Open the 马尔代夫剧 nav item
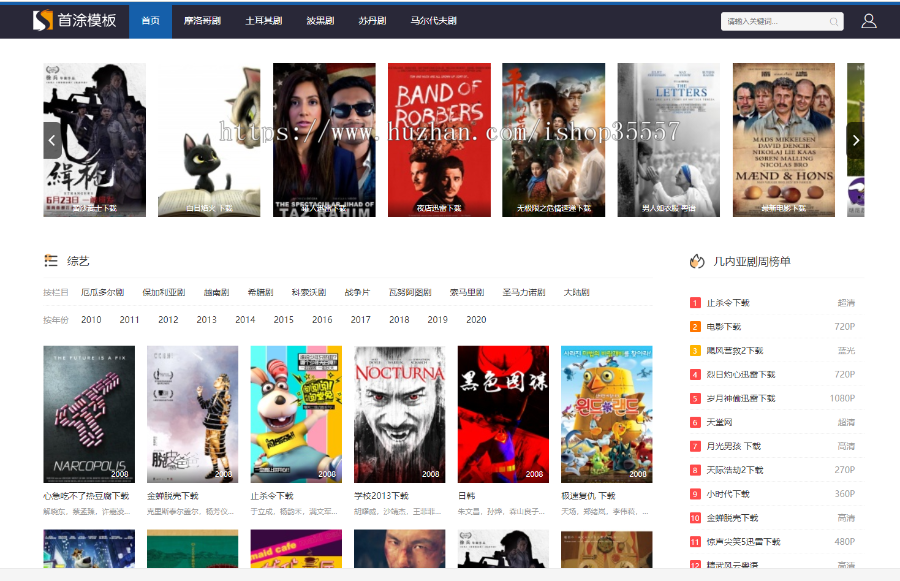Screen dimensions: 900x581 pyautogui.click(x=433, y=21)
